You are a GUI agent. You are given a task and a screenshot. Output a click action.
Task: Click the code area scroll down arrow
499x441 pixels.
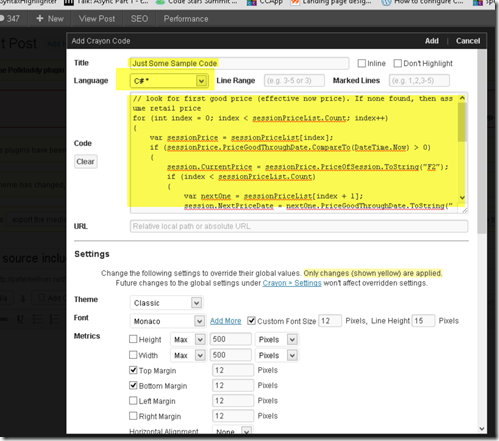tap(462, 197)
